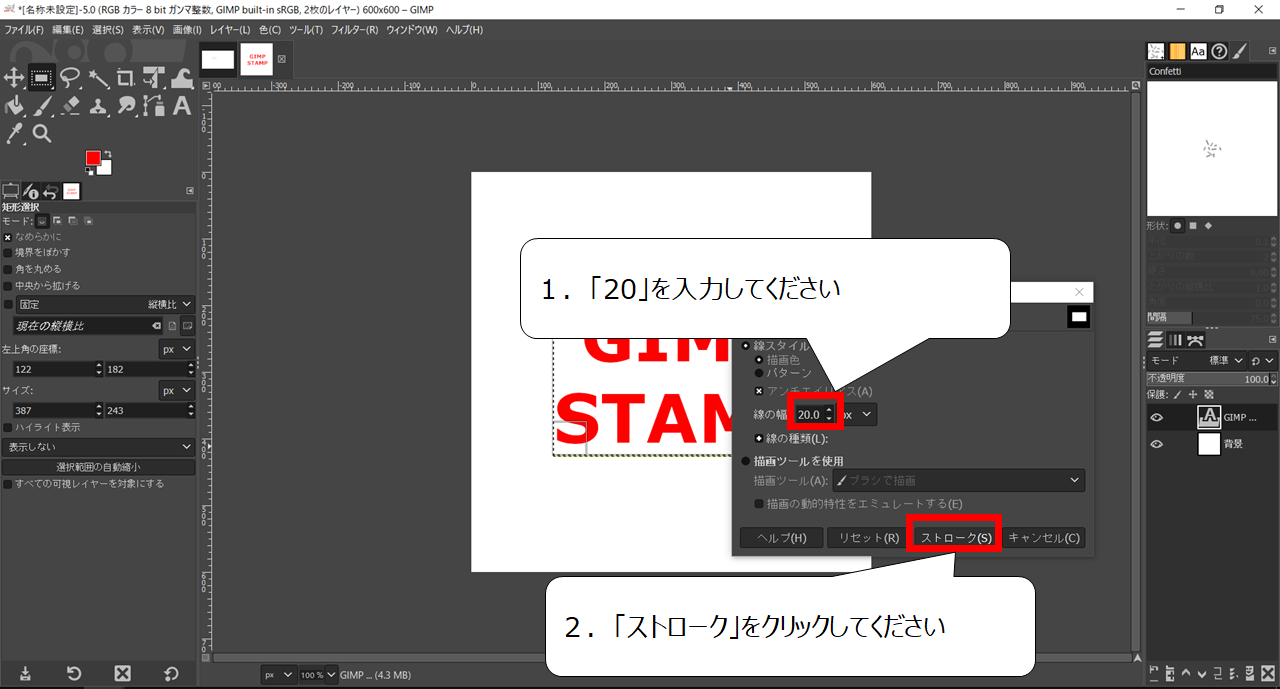This screenshot has width=1280, height=689.
Task: Switch to the Paths tab icon
Action: (x=1195, y=340)
